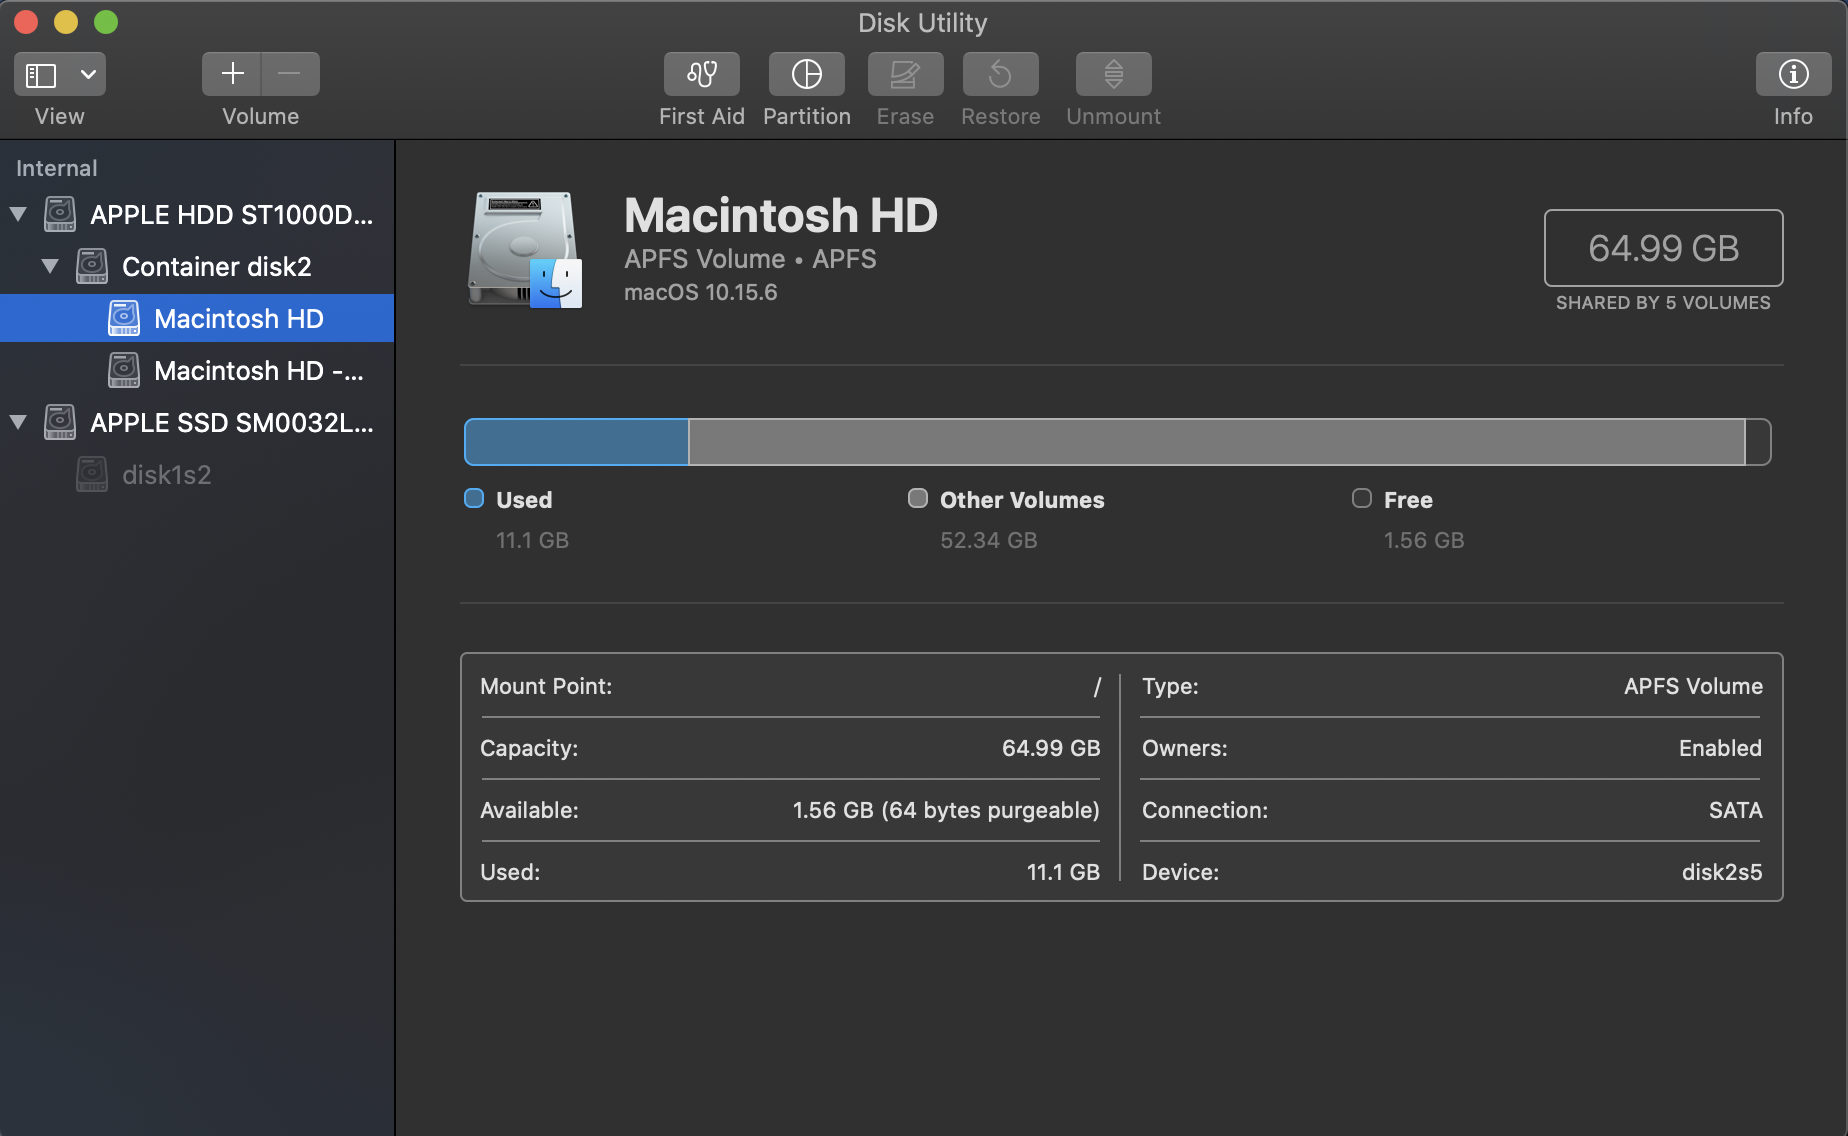Click the blue Used legend swatch
The image size is (1848, 1136).
click(x=474, y=498)
